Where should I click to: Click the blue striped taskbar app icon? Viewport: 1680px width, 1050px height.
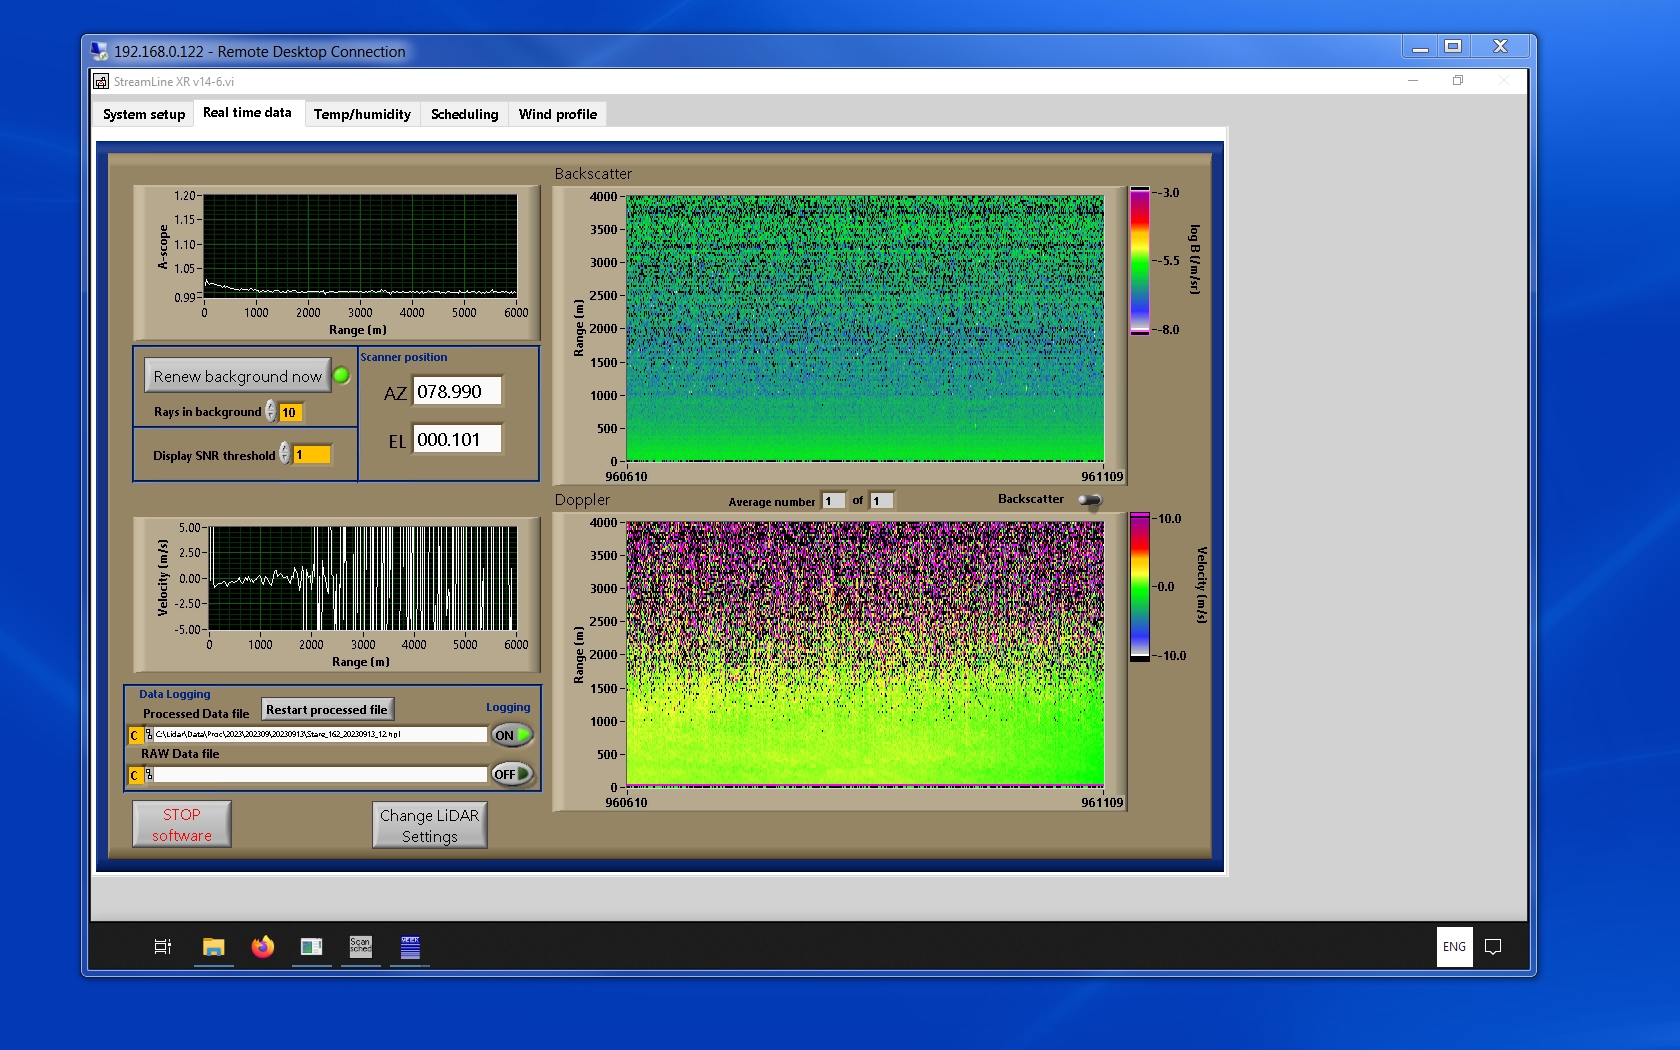410,946
